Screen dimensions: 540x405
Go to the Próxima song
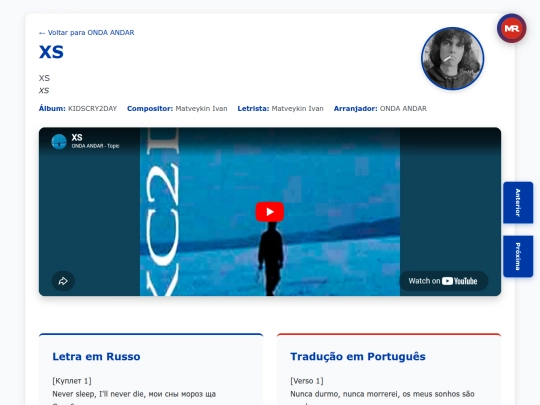518,256
